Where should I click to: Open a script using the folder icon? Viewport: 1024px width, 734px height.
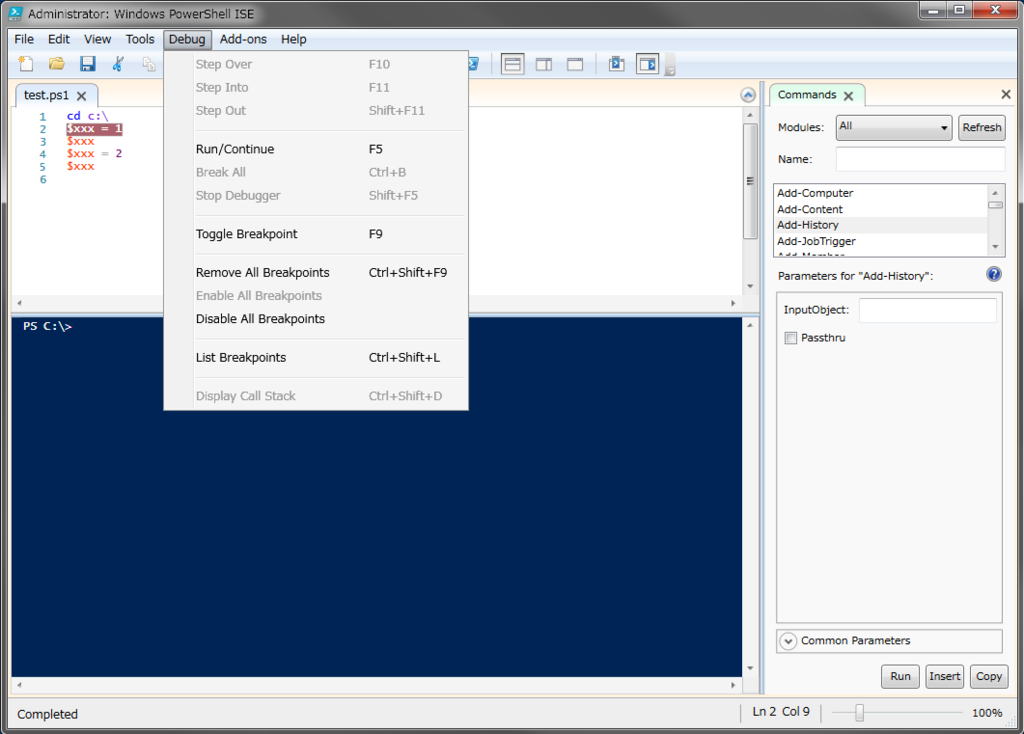(57, 63)
